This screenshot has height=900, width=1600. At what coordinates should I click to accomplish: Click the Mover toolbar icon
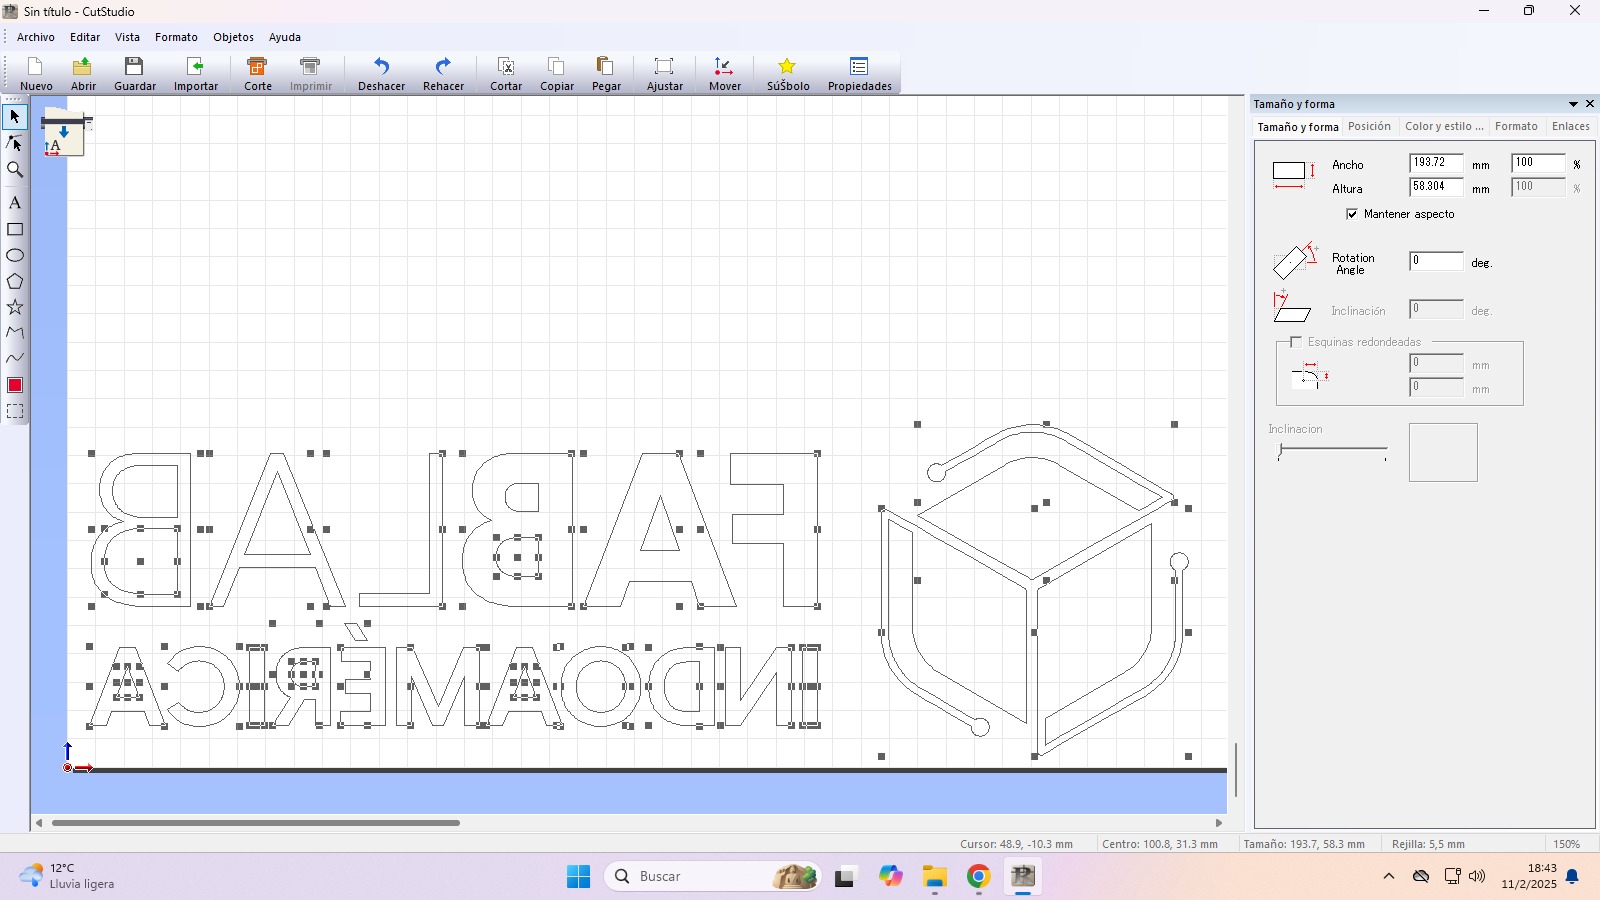(x=724, y=73)
